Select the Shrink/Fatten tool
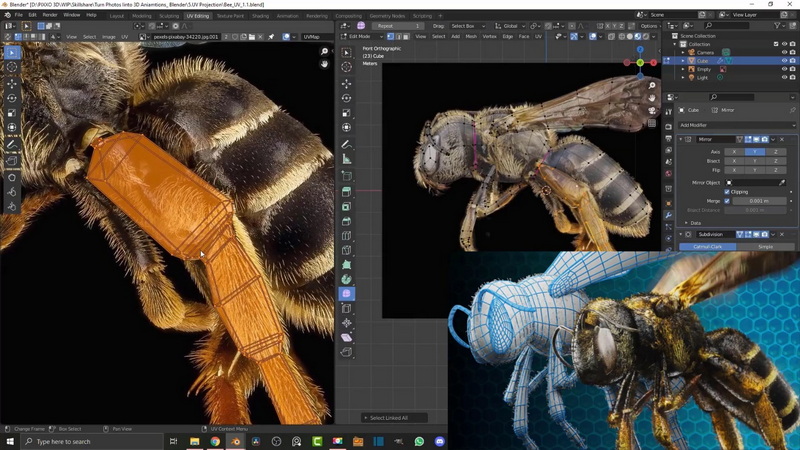 (x=346, y=323)
